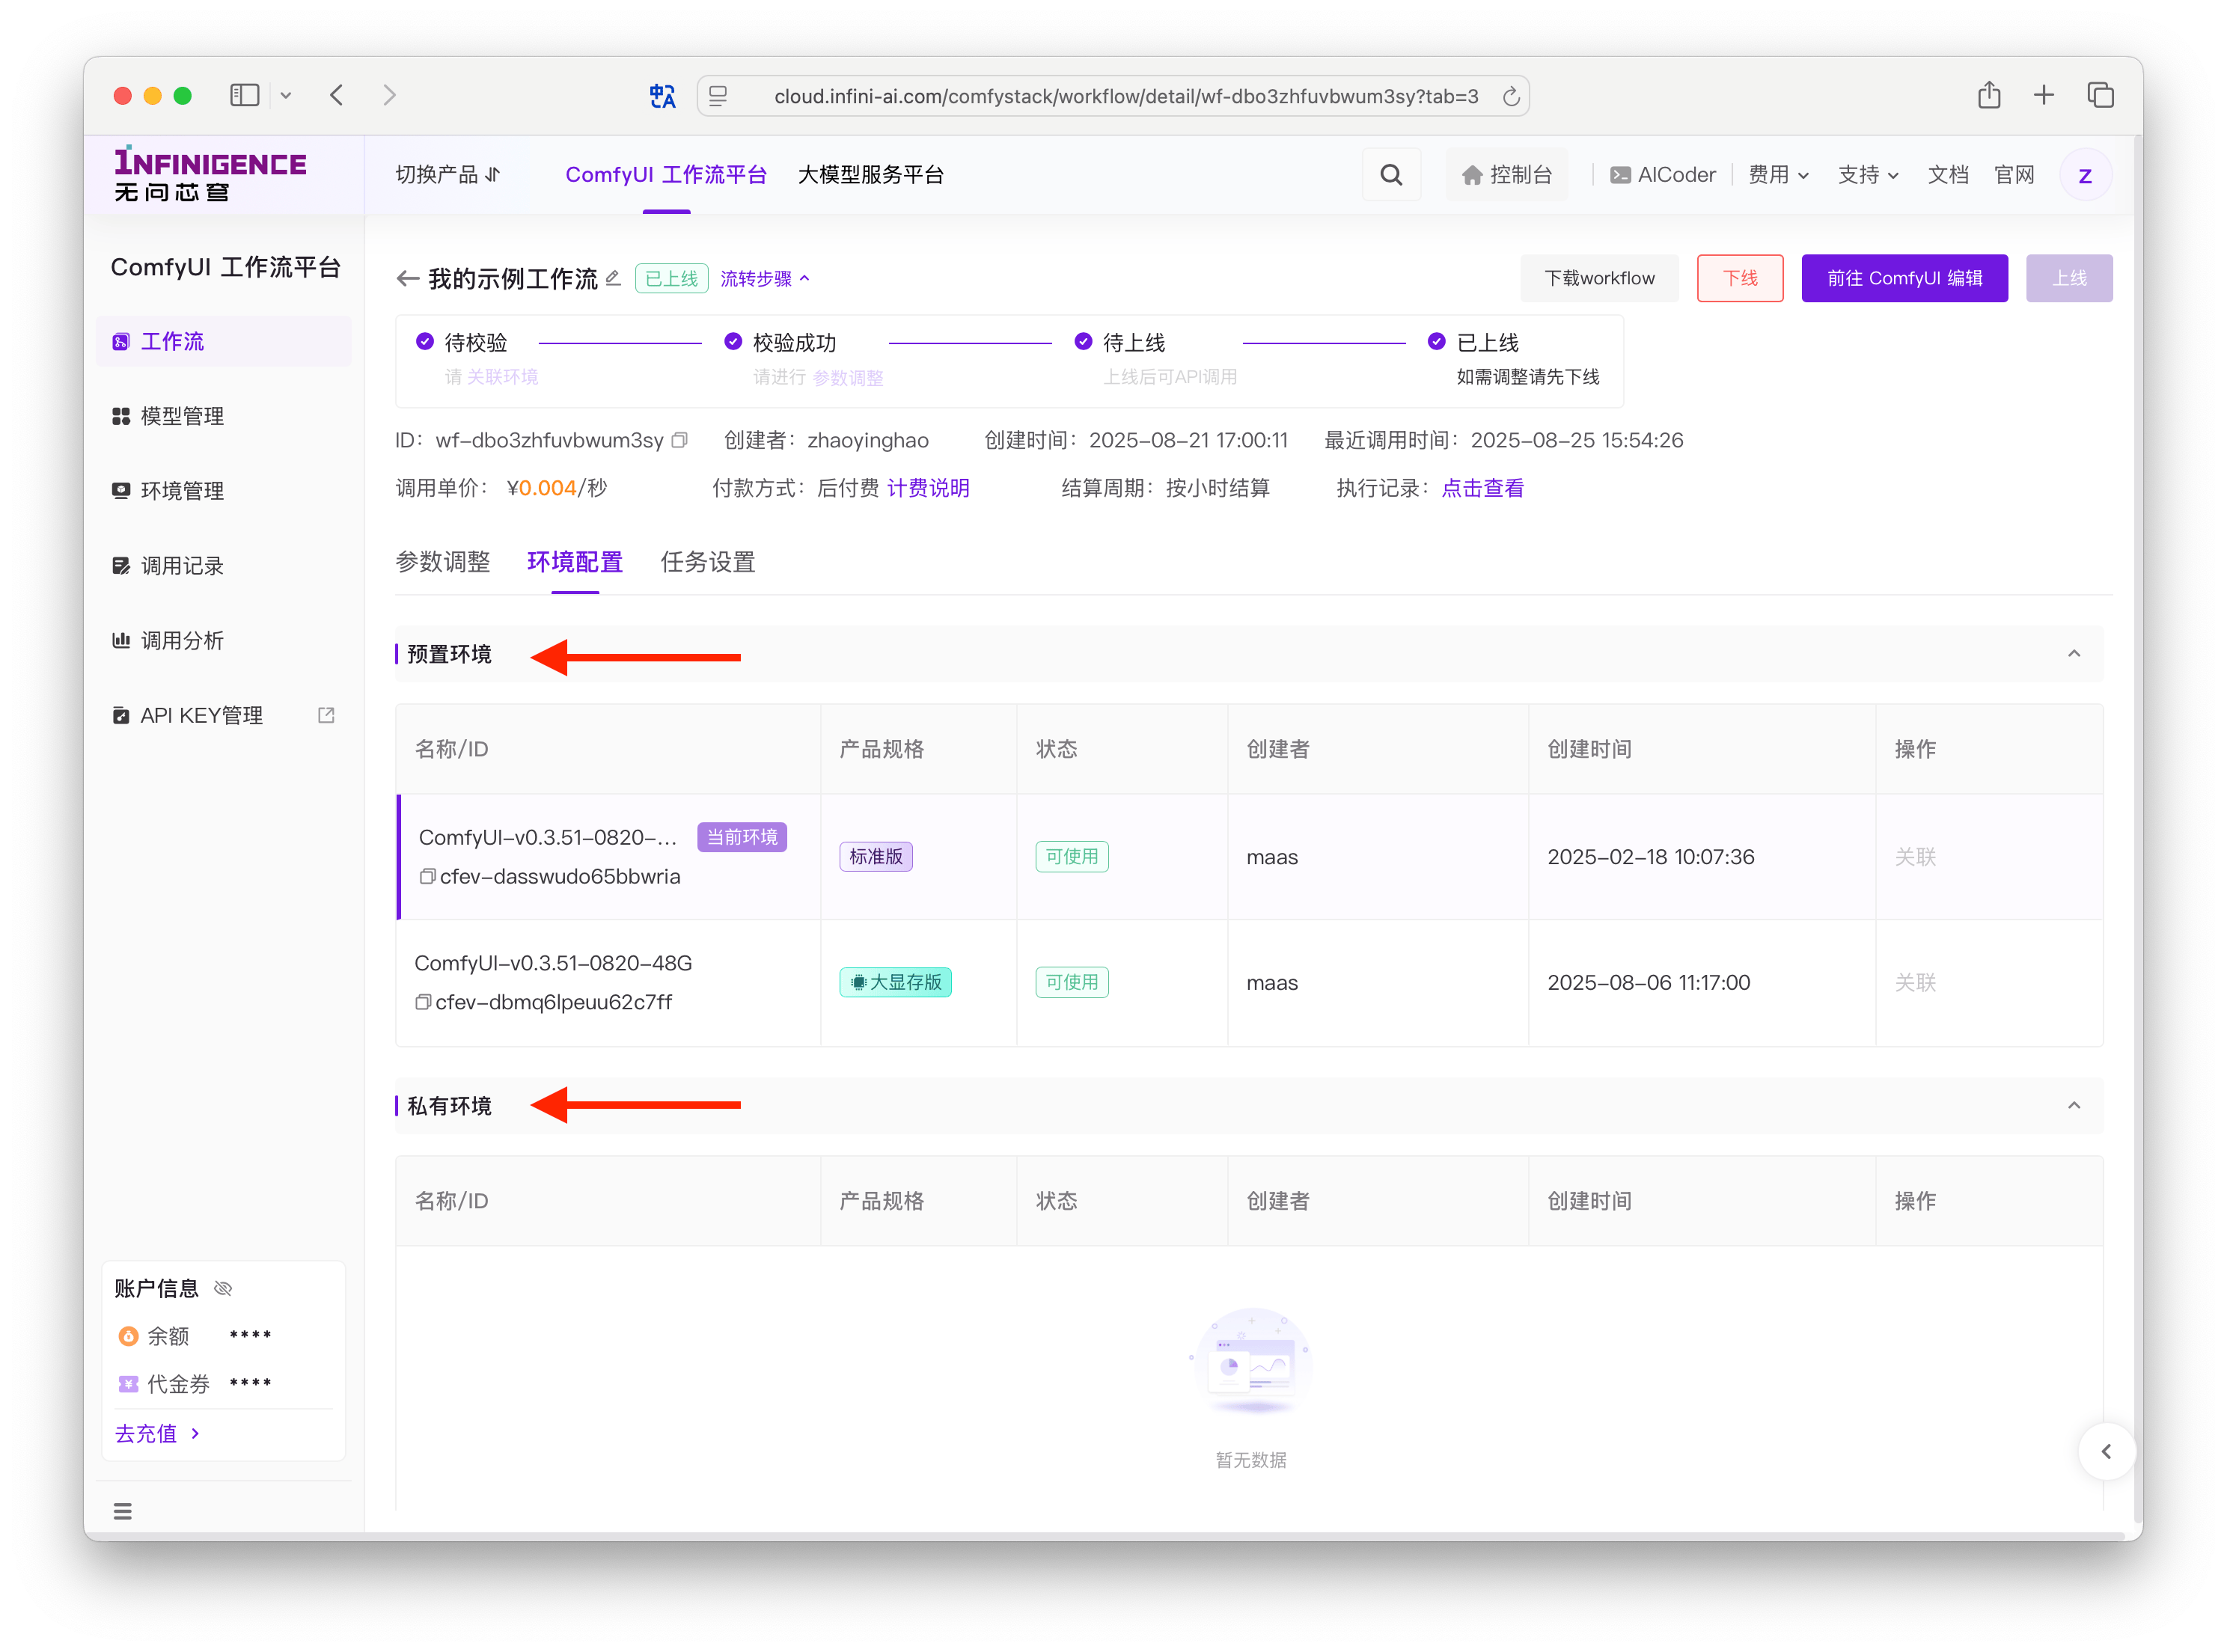Click the Safari share icon
The height and width of the screenshot is (1652, 2227).
click(x=1988, y=95)
